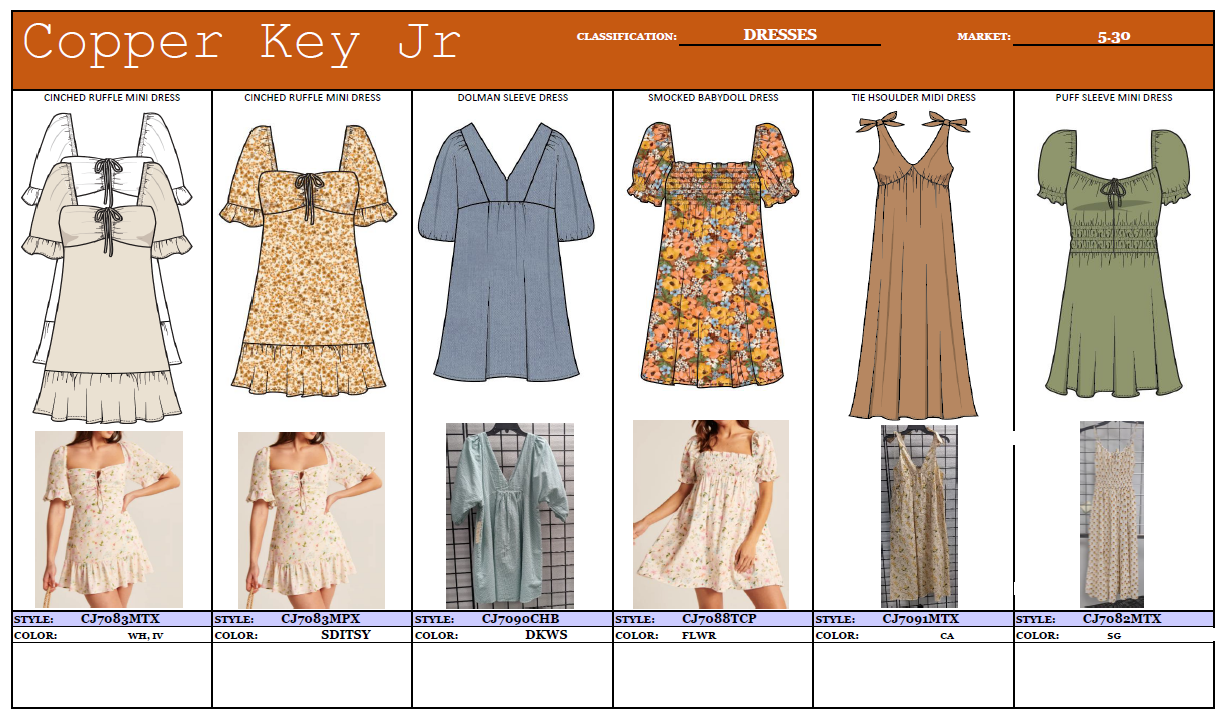Click the STYLE: label beside CJ7082MTX
This screenshot has height=720, width=1221.
tap(1036, 620)
